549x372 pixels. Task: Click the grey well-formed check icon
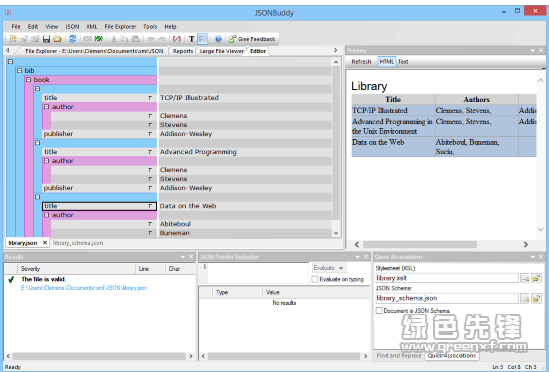[88, 39]
